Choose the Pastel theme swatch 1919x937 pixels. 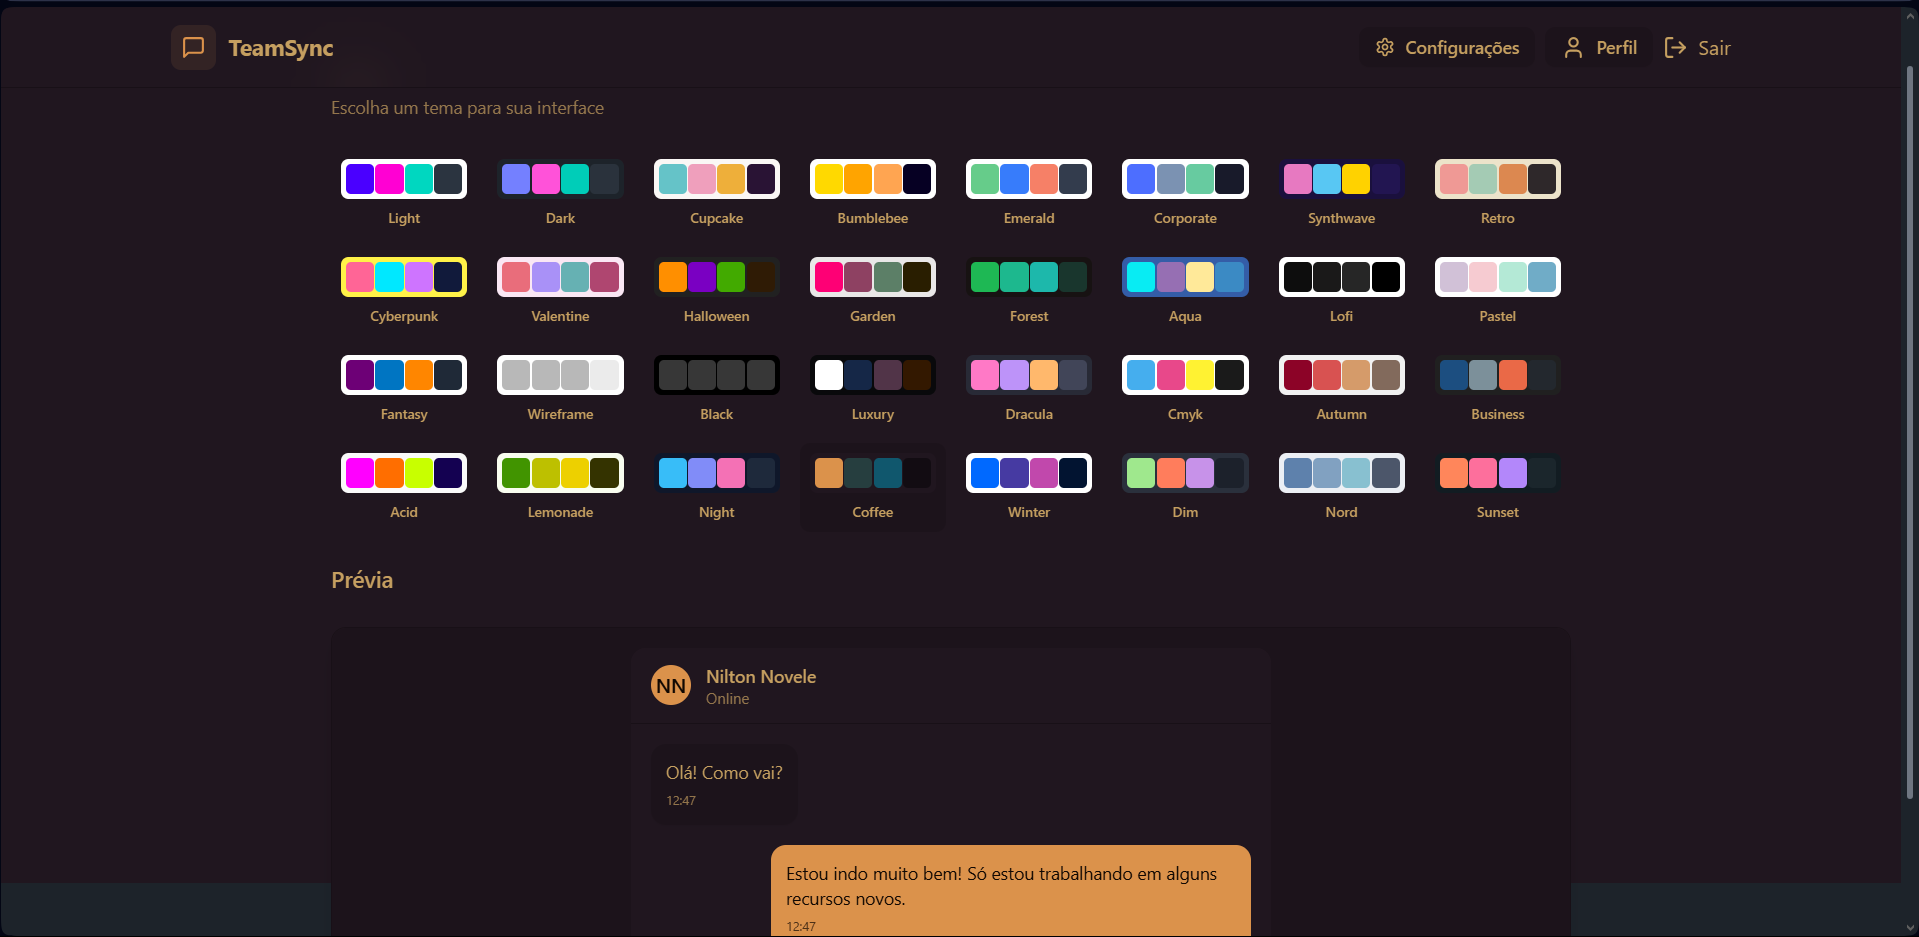coord(1498,277)
